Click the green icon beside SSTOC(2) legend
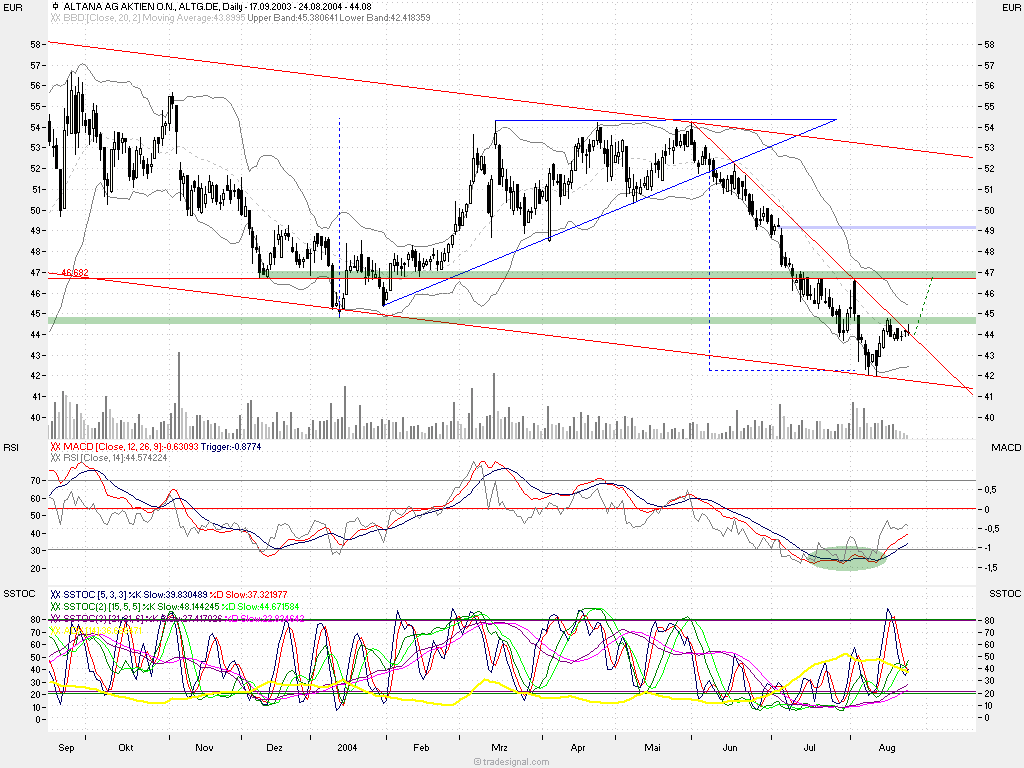Image resolution: width=1024 pixels, height=768 pixels. point(56,607)
